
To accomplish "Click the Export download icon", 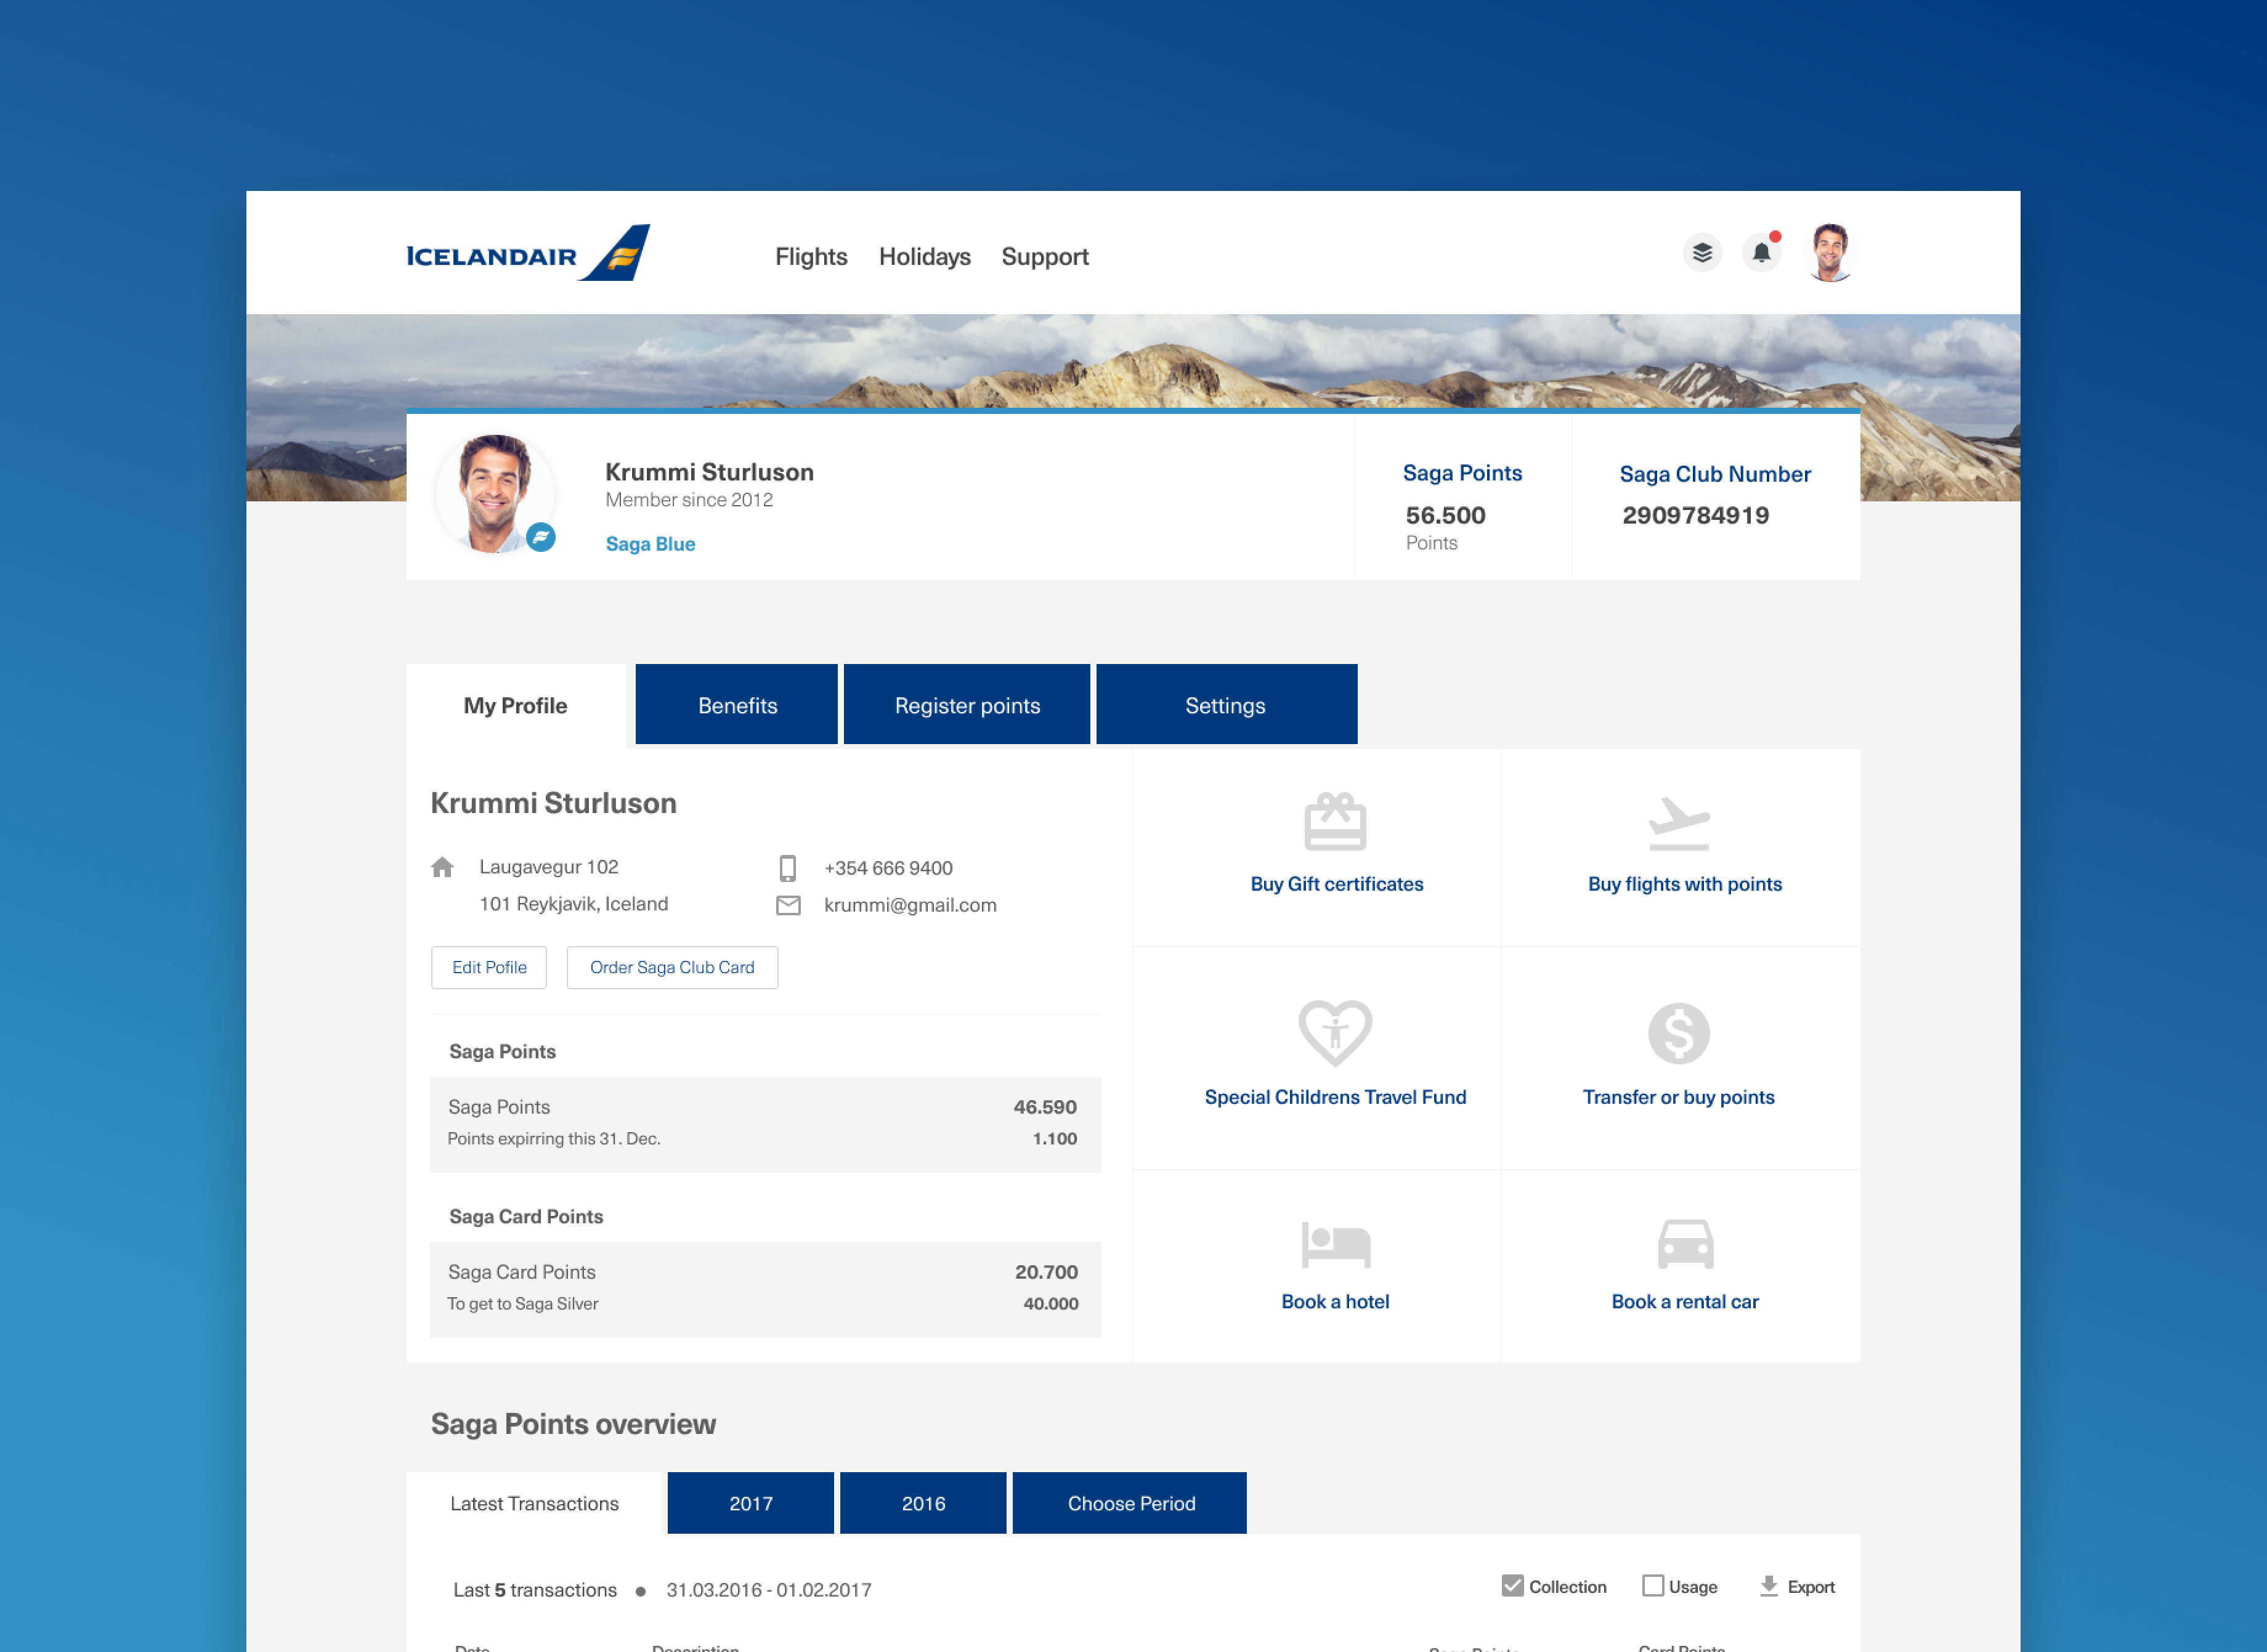I will click(1769, 1586).
